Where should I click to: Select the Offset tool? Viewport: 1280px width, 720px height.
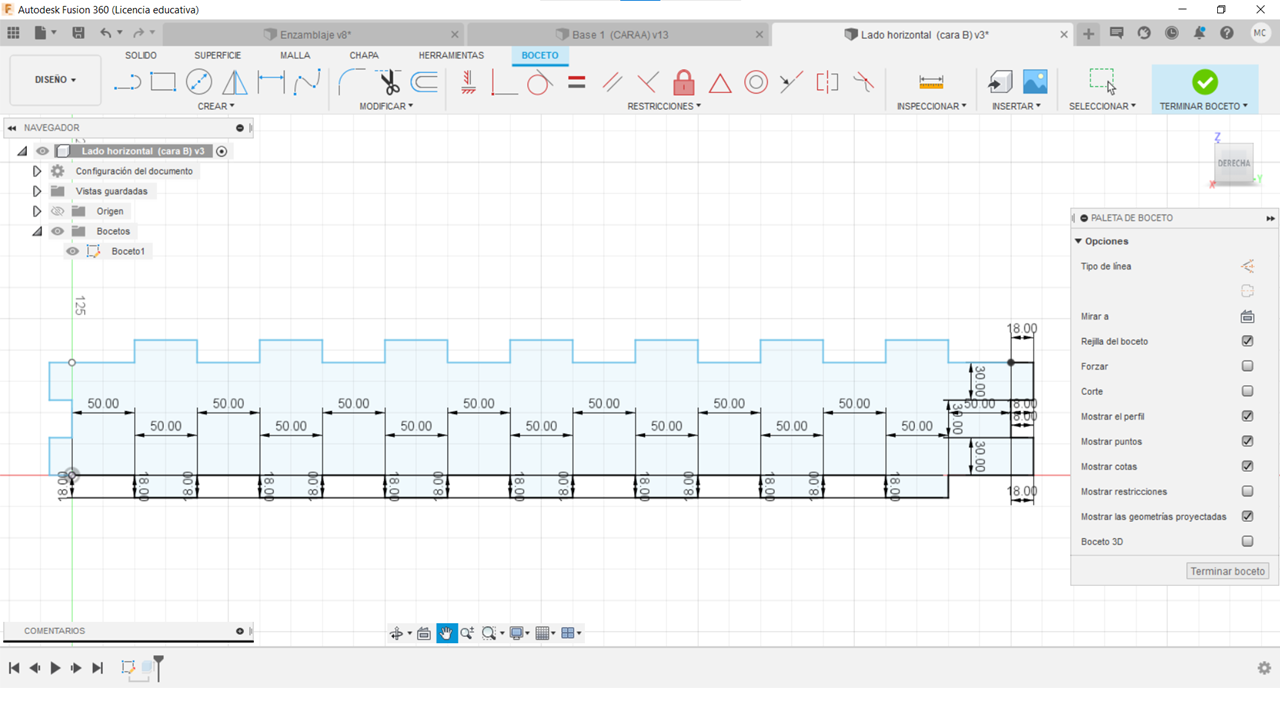[424, 82]
